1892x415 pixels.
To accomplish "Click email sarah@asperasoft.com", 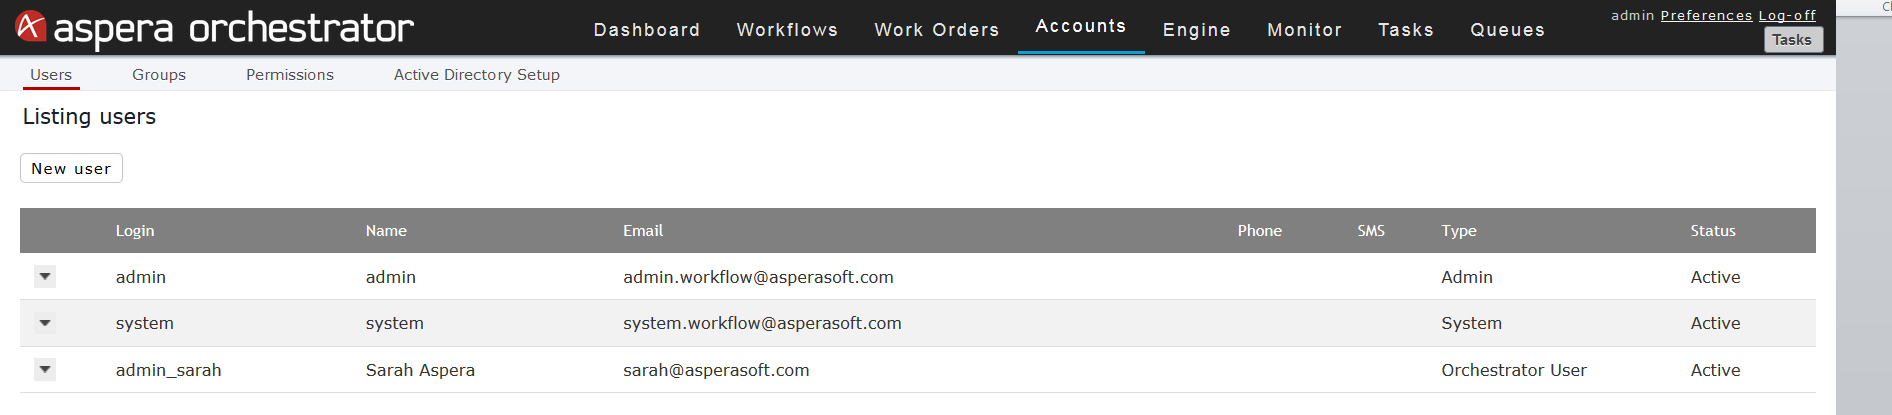I will [716, 370].
